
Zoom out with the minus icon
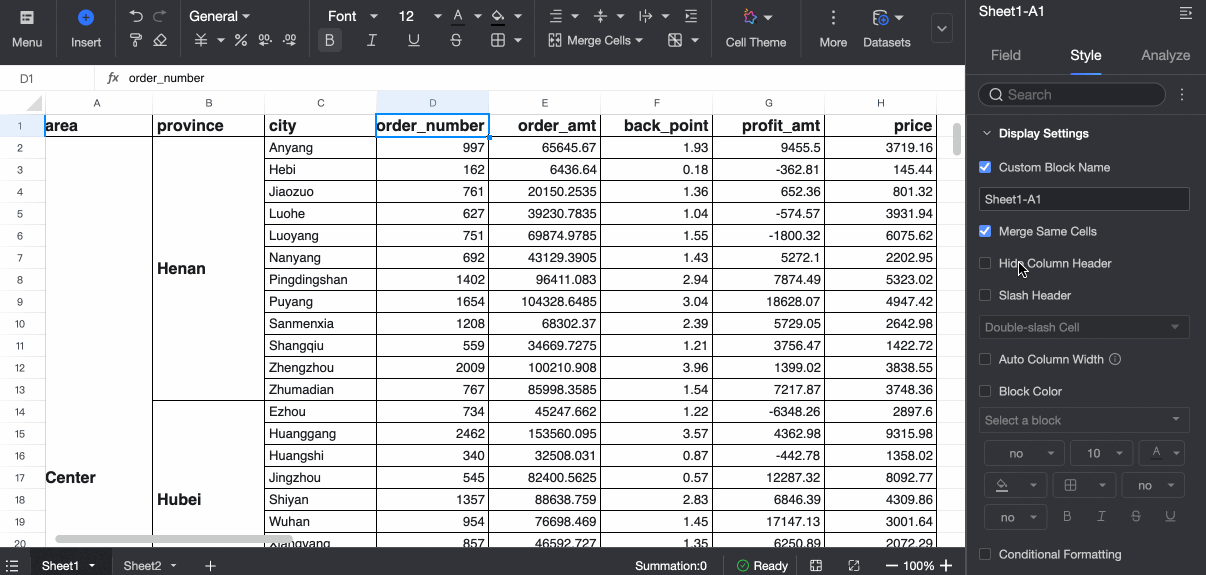(x=892, y=566)
